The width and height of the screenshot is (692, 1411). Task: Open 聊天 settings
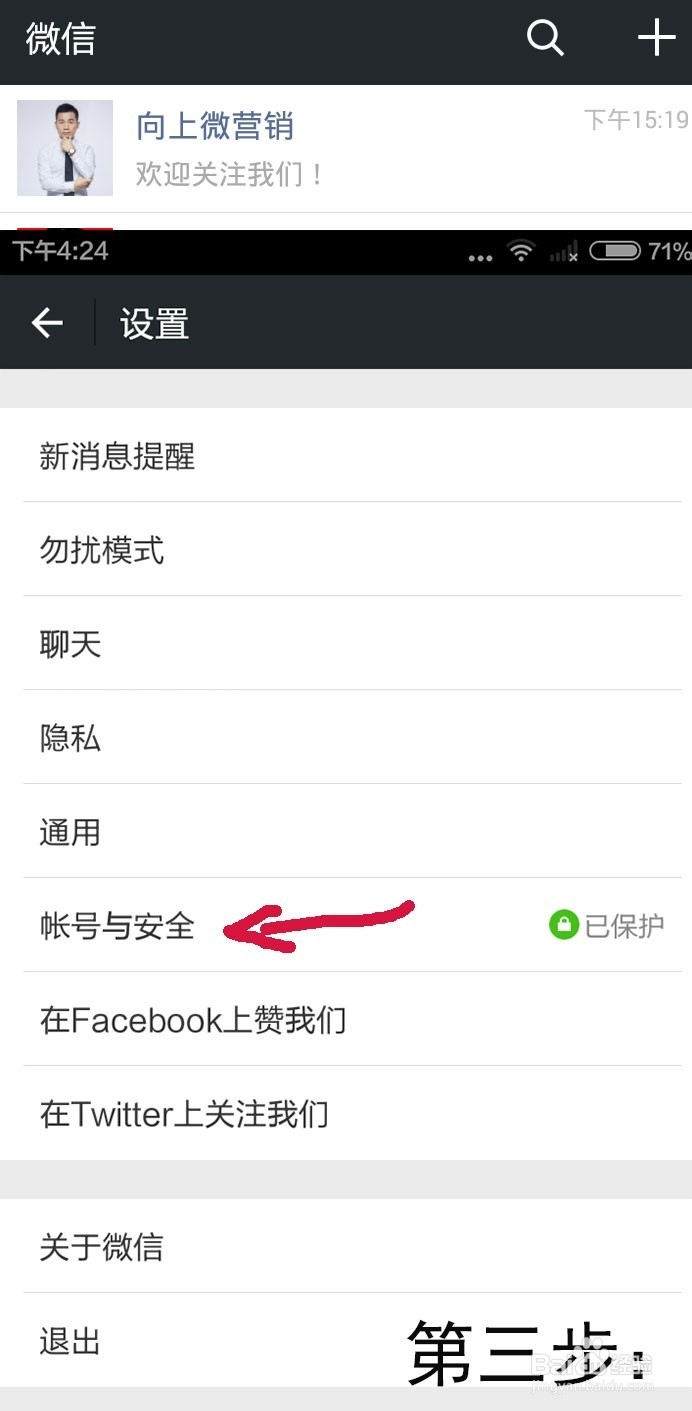coord(346,643)
